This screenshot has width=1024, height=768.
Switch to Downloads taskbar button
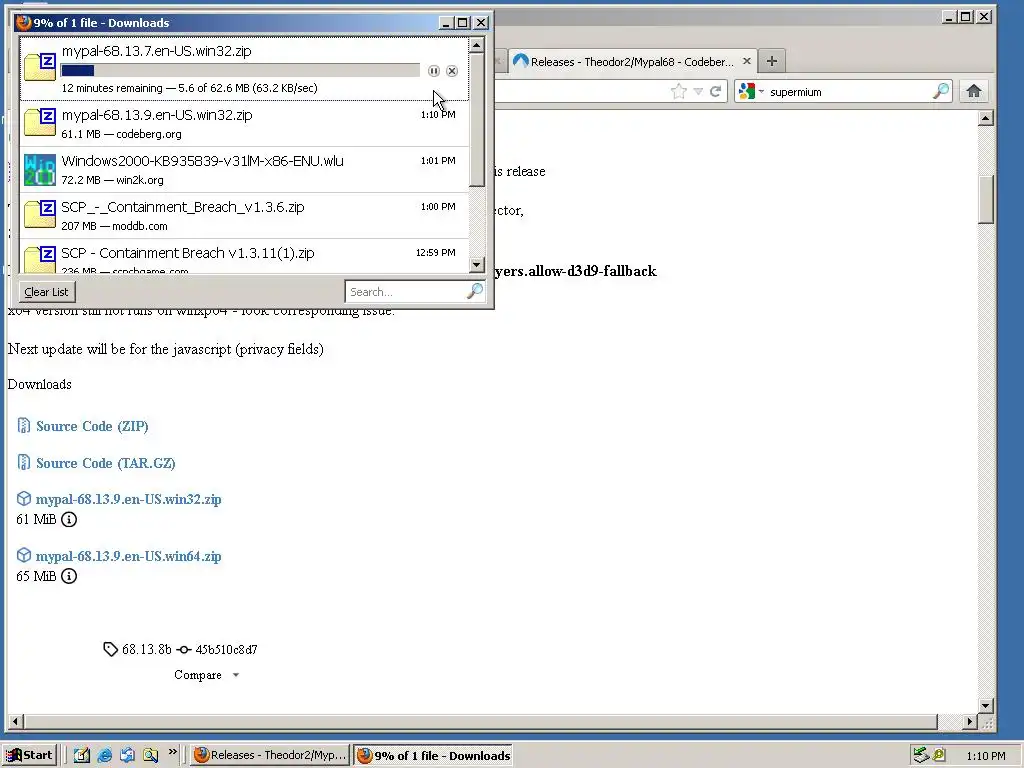point(434,755)
